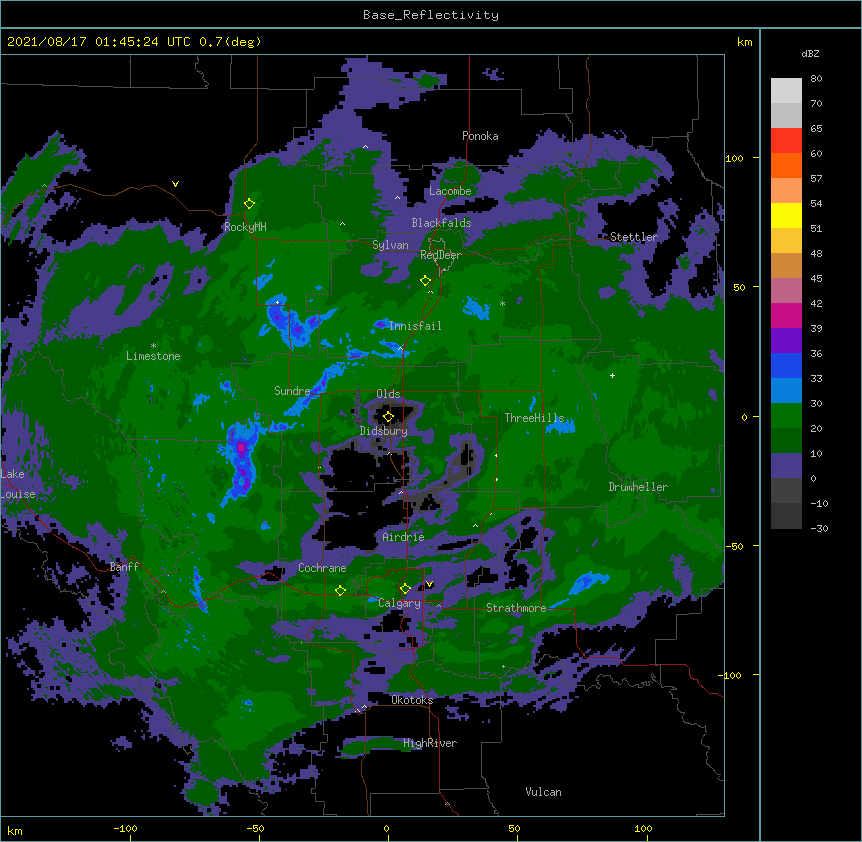
Task: Select the Innisfail label
Action: [x=415, y=326]
